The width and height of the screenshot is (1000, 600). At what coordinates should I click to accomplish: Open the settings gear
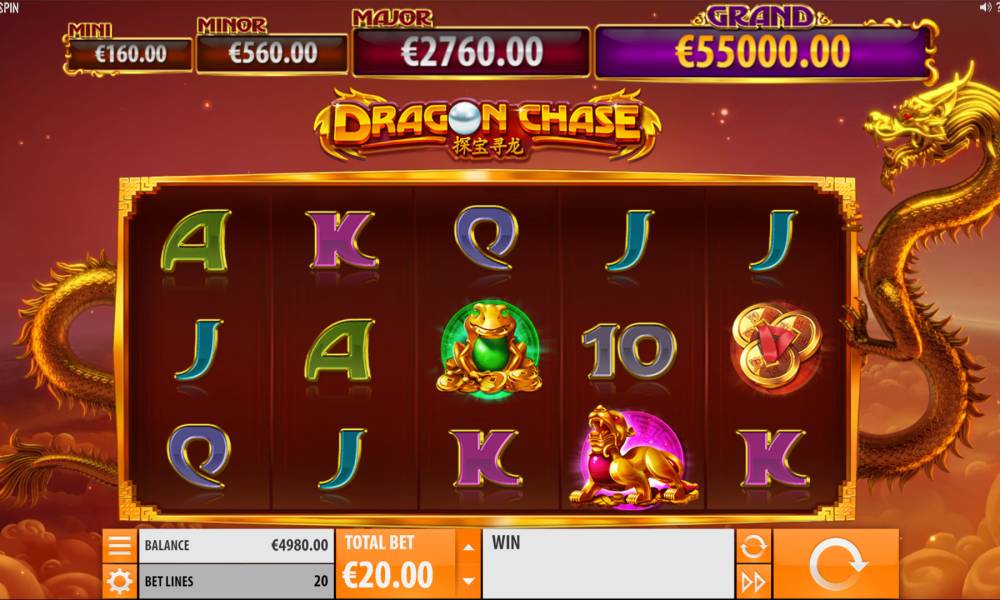coord(120,581)
